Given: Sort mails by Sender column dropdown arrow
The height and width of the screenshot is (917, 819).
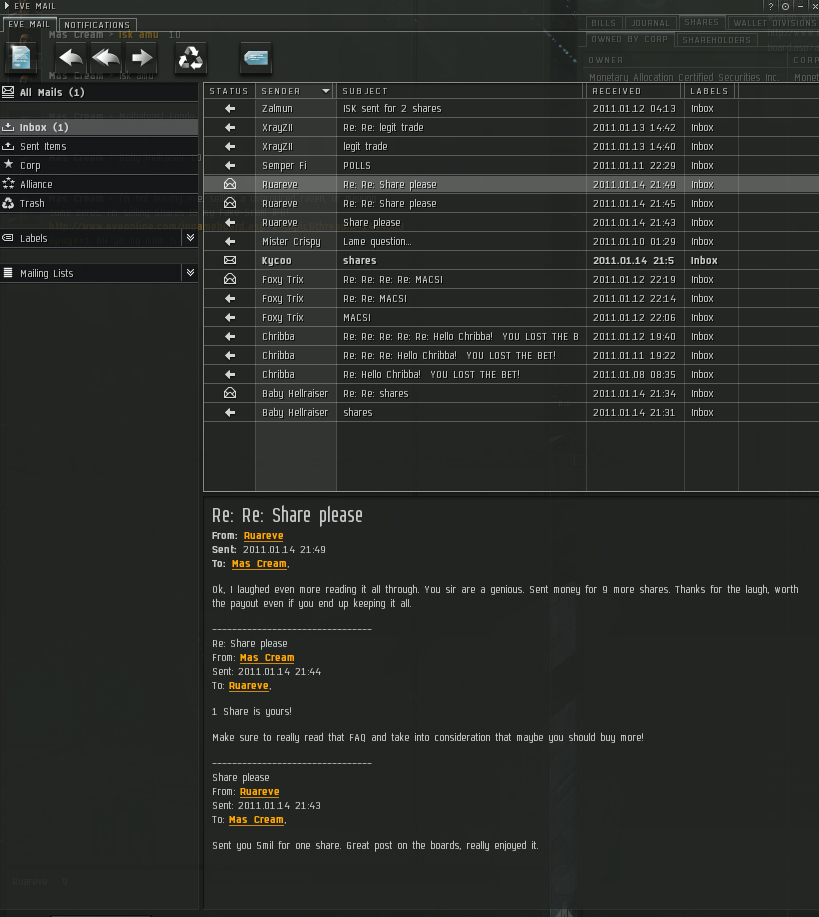Looking at the screenshot, I should pos(326,91).
